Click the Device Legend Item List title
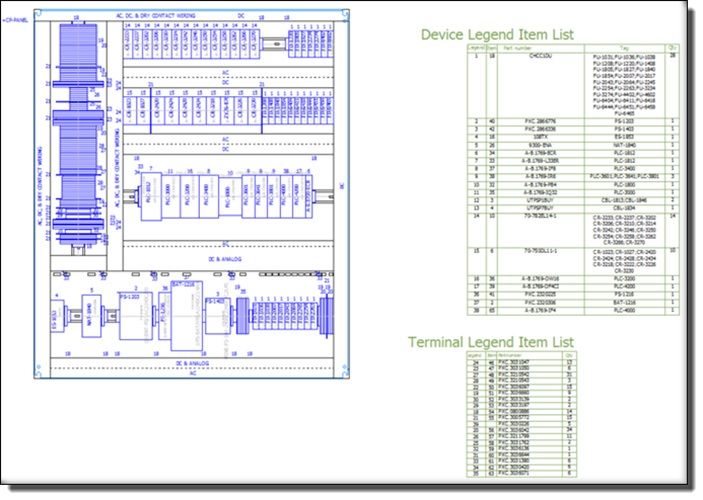 point(497,35)
